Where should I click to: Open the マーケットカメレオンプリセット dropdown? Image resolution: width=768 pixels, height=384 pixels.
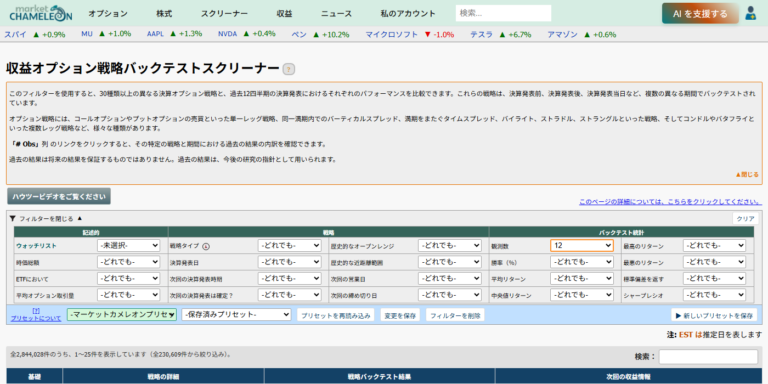(x=122, y=315)
